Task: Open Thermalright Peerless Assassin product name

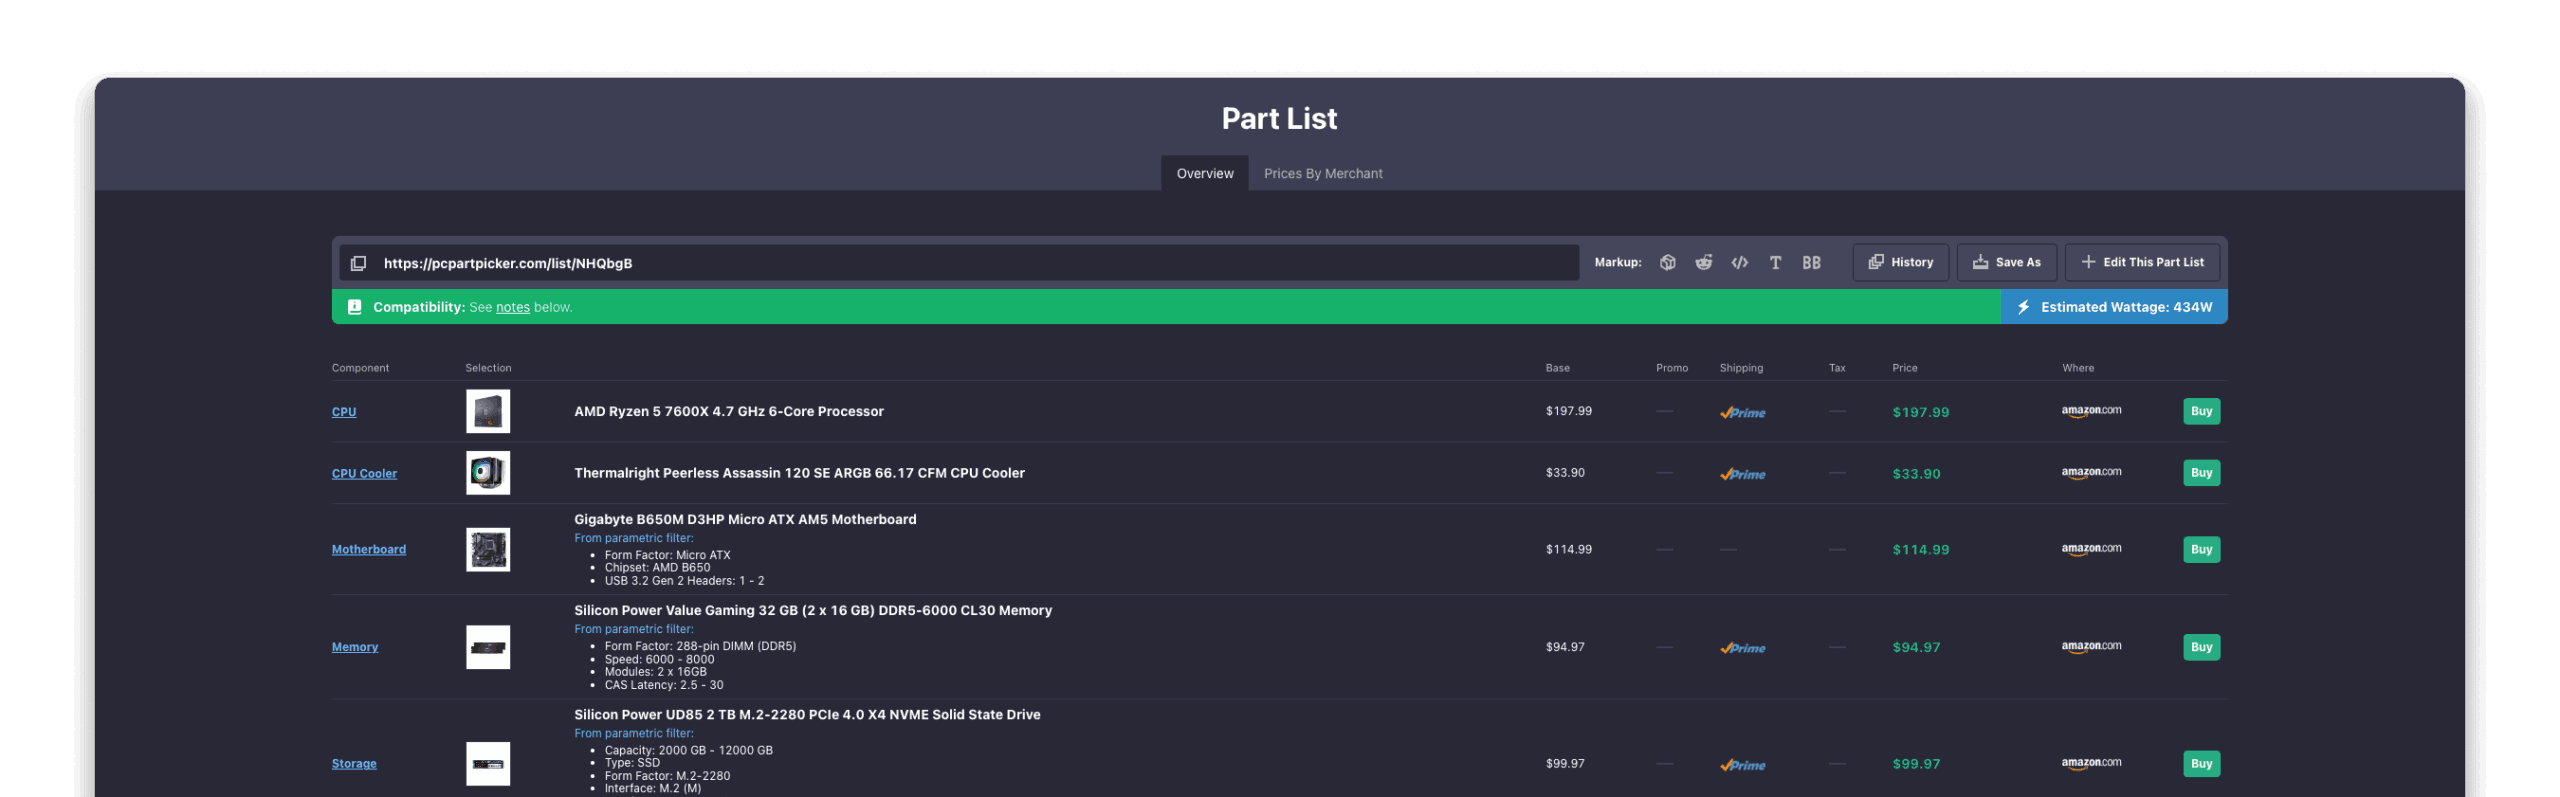Action: pos(799,473)
